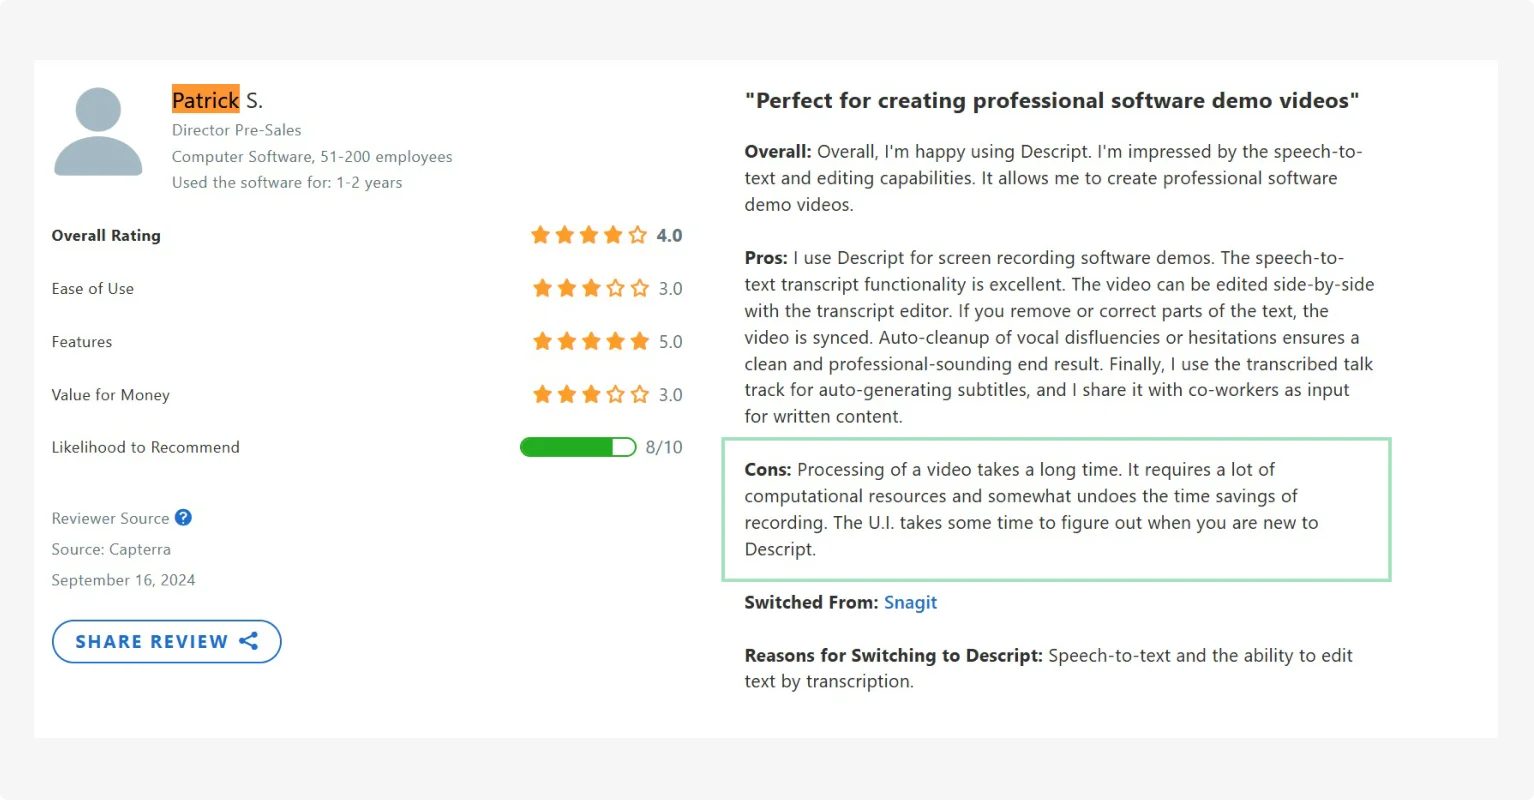Click the fifth star beside Features rating

(641, 341)
